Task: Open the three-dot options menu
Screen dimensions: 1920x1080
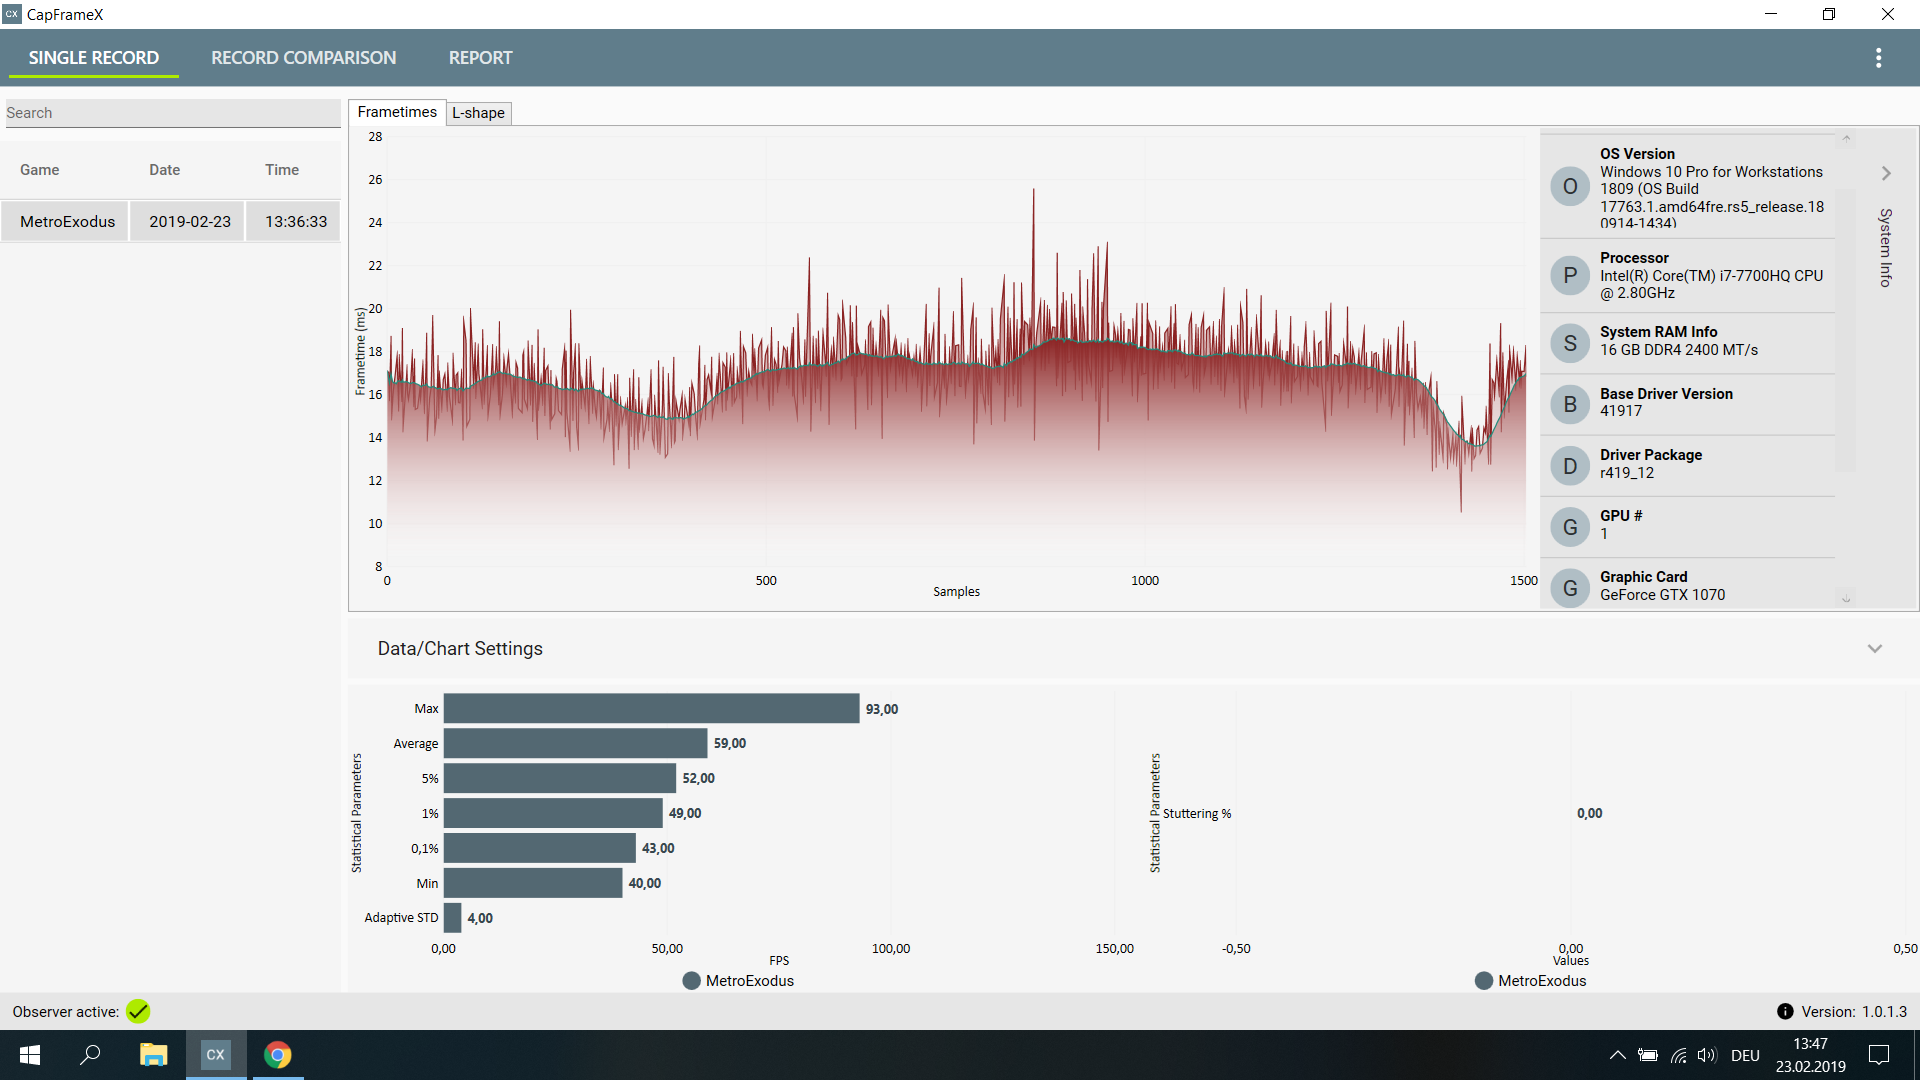Action: pyautogui.click(x=1878, y=58)
